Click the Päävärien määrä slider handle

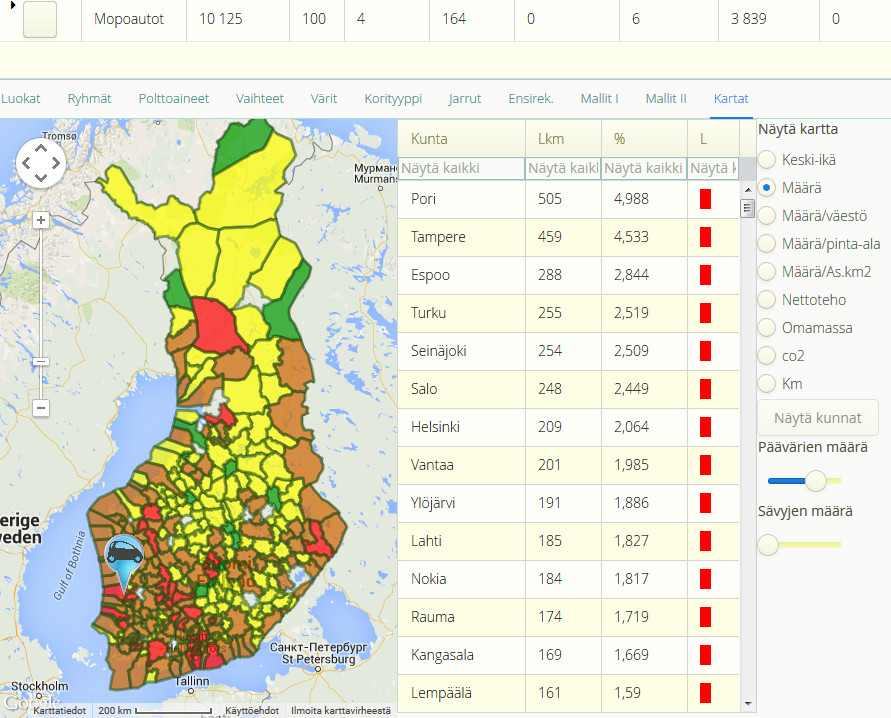coord(816,481)
